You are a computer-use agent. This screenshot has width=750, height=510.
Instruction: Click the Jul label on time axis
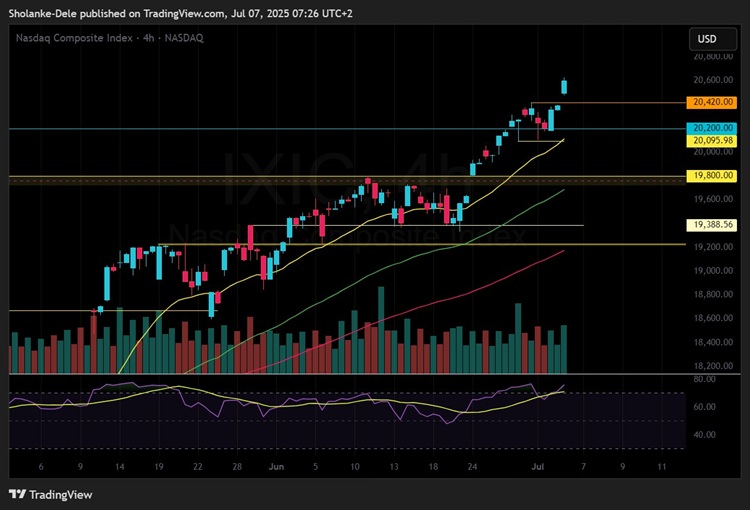click(538, 466)
